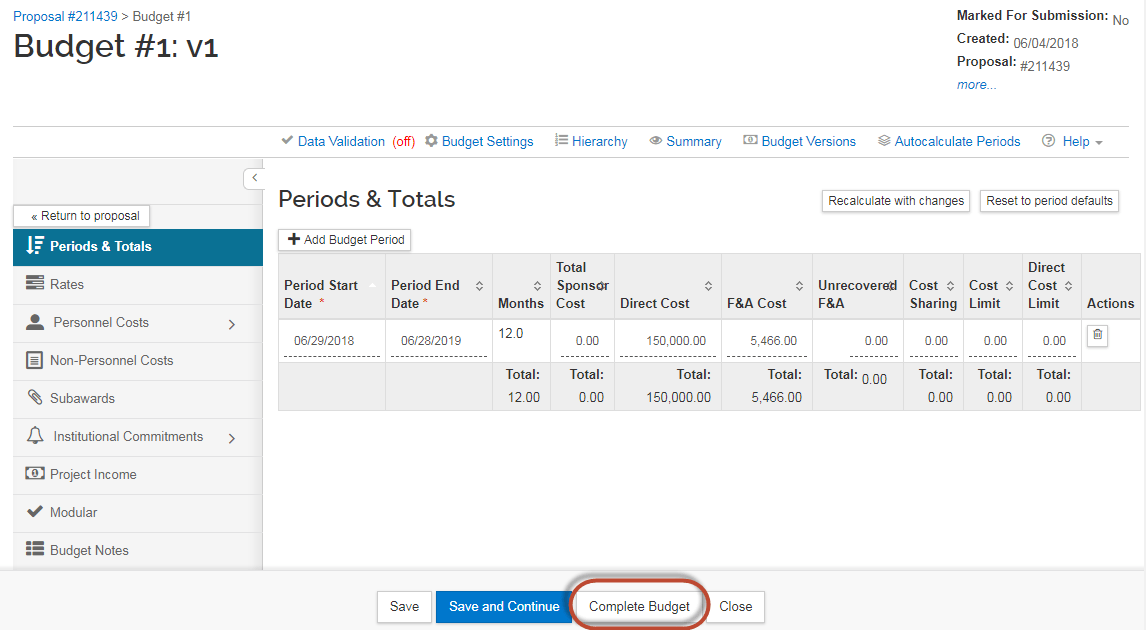Click the Non-Personnel Costs document icon
The height and width of the screenshot is (630, 1146).
point(34,360)
